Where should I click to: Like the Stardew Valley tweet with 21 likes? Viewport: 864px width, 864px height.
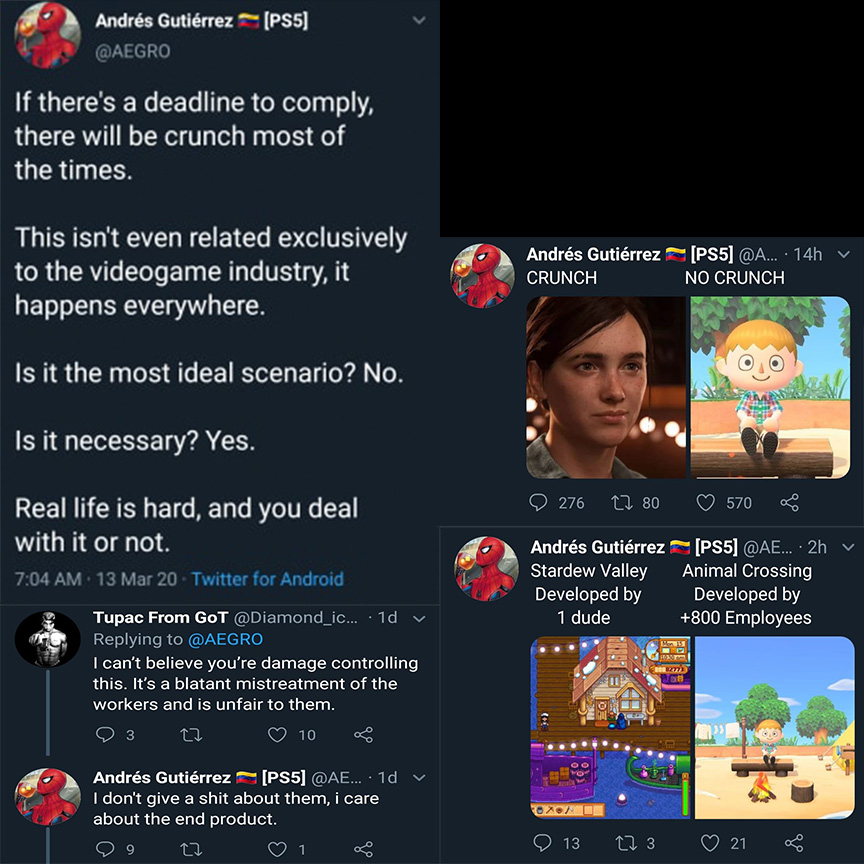(x=710, y=843)
